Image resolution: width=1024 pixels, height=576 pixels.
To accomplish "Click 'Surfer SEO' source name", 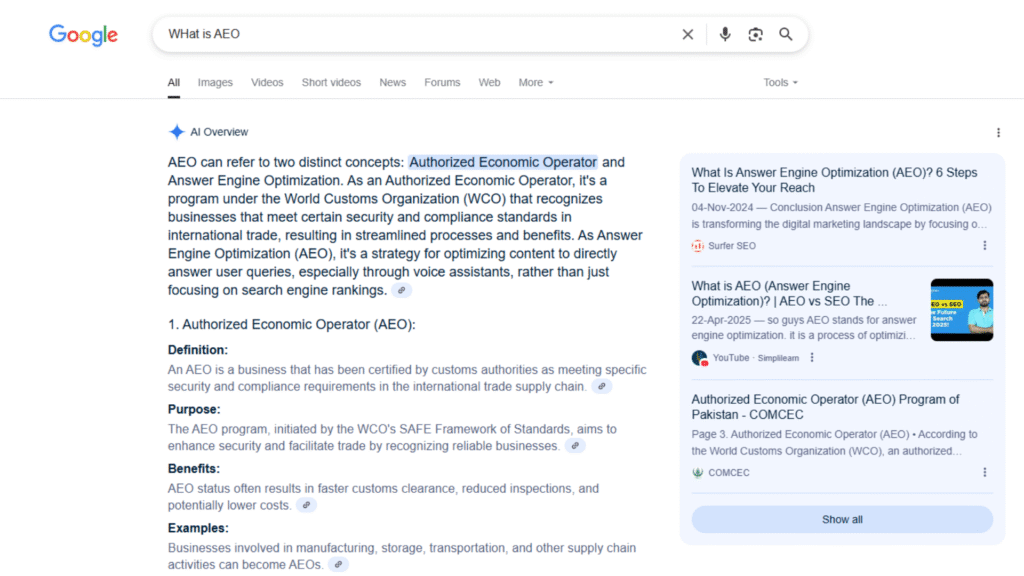I will point(732,246).
